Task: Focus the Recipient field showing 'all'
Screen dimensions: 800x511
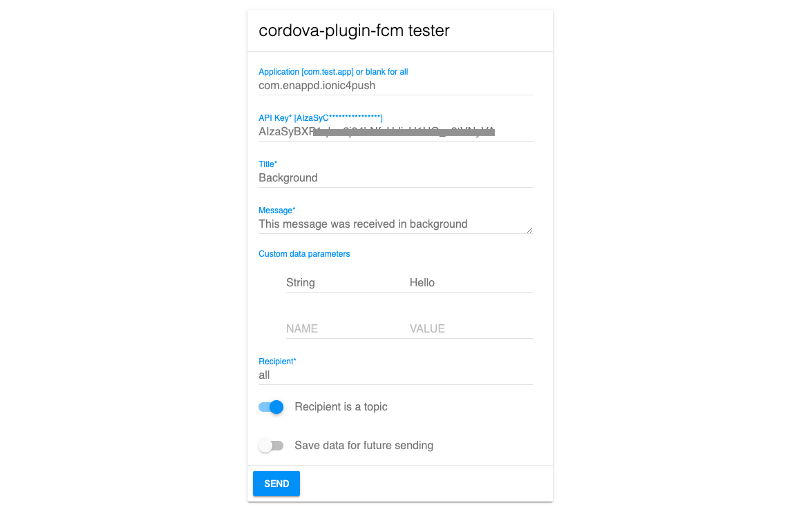Action: click(395, 375)
